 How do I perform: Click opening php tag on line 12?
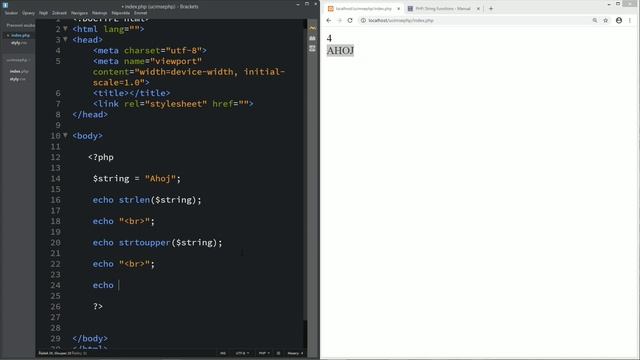pyautogui.click(x=101, y=157)
